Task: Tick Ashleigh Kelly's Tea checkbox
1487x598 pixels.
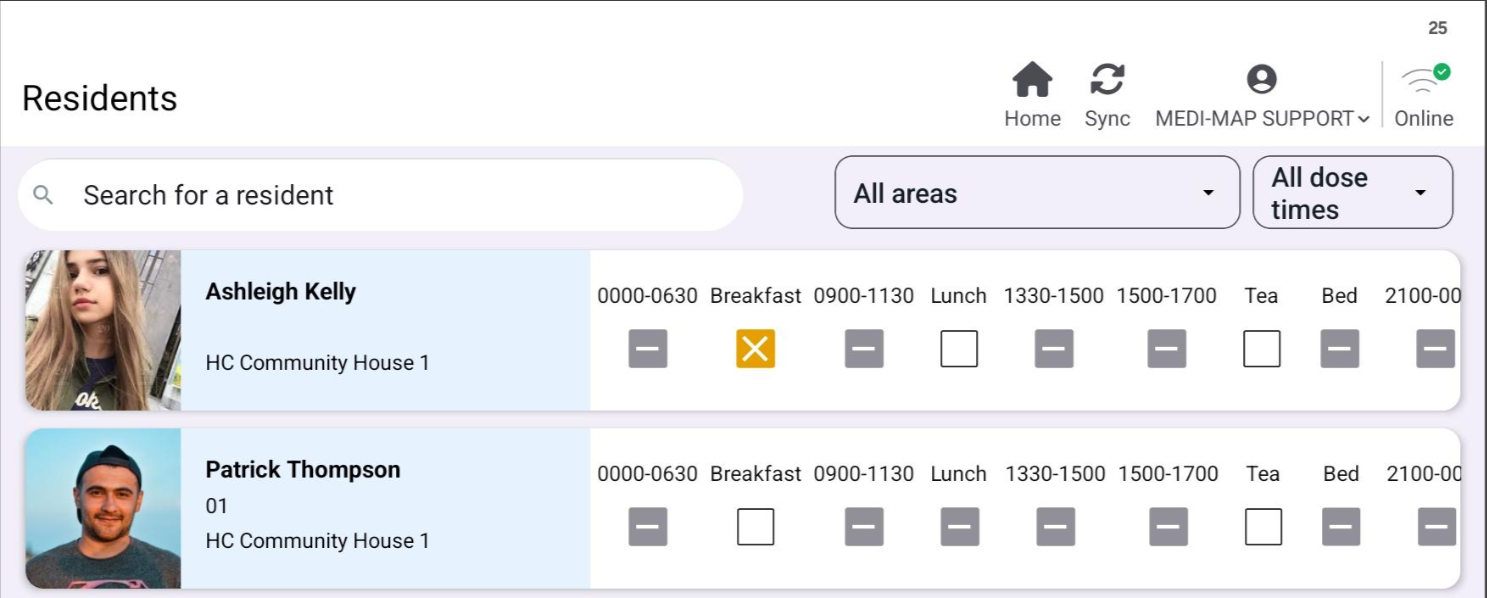Action: pyautogui.click(x=1261, y=349)
